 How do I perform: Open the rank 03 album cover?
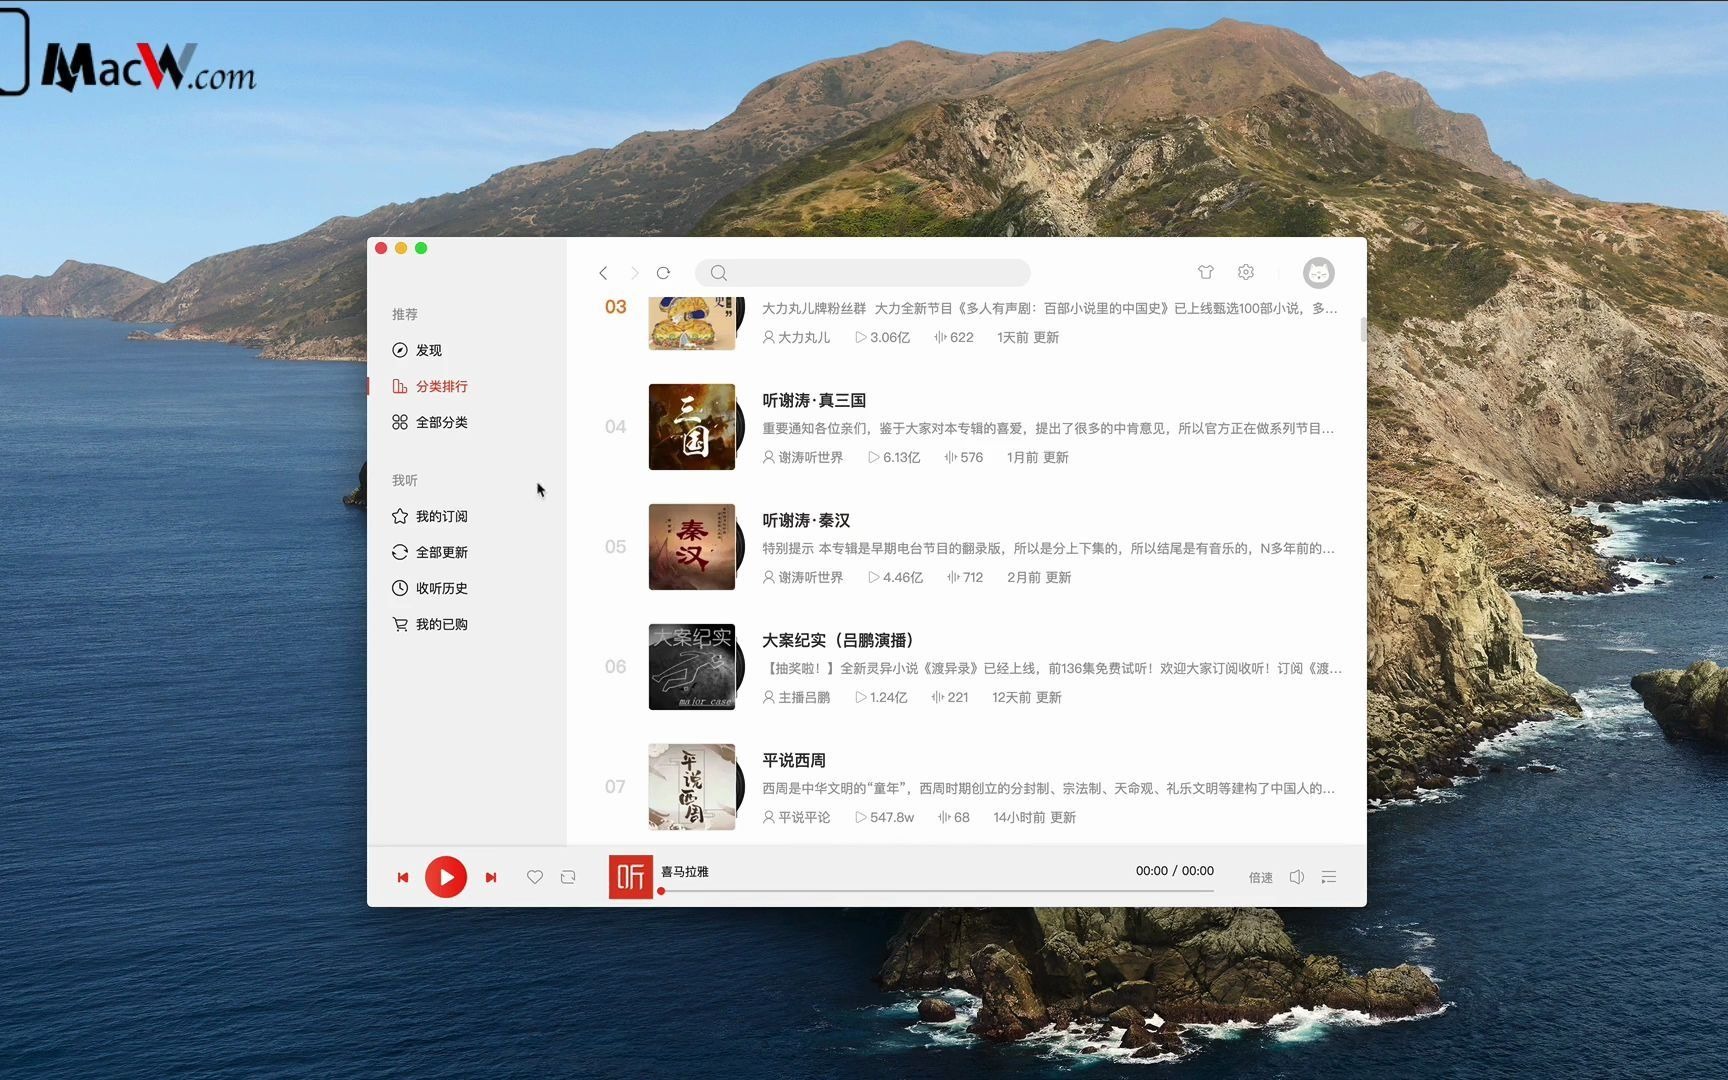[x=692, y=323]
